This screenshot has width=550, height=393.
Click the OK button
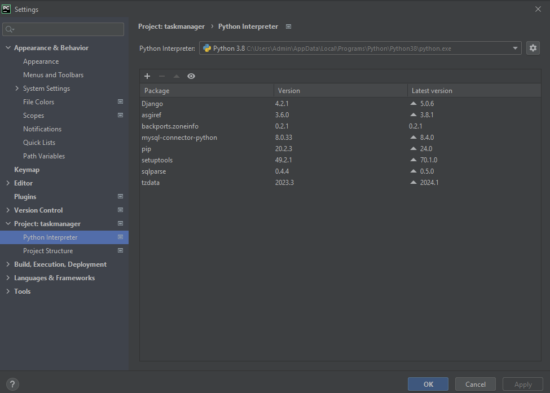point(428,384)
